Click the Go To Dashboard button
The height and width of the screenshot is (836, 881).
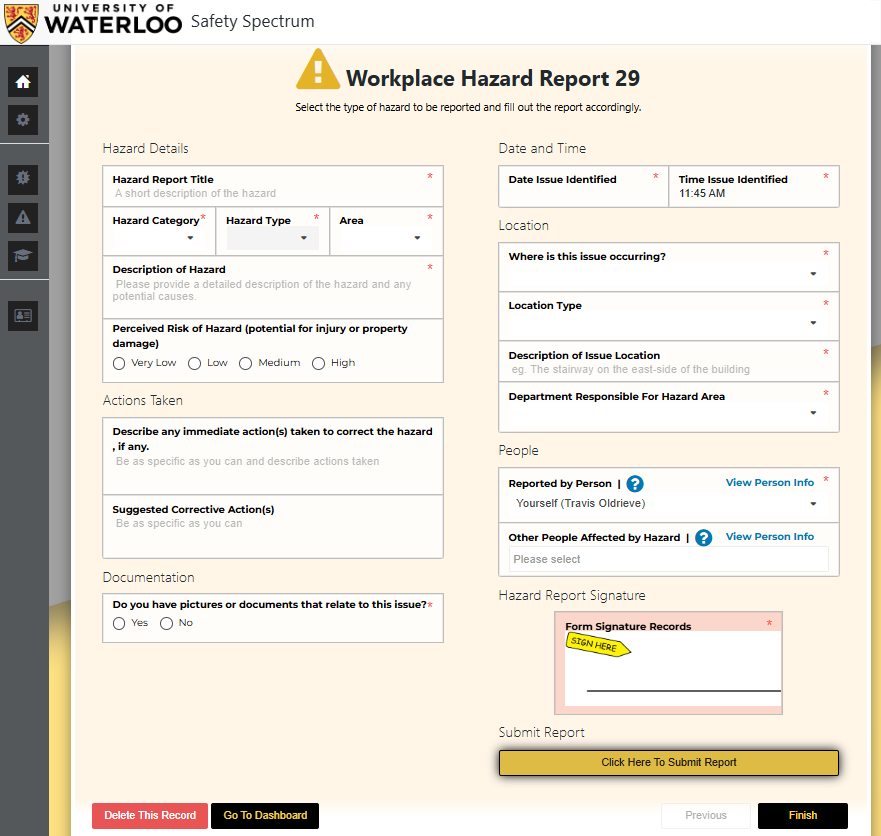(x=265, y=816)
